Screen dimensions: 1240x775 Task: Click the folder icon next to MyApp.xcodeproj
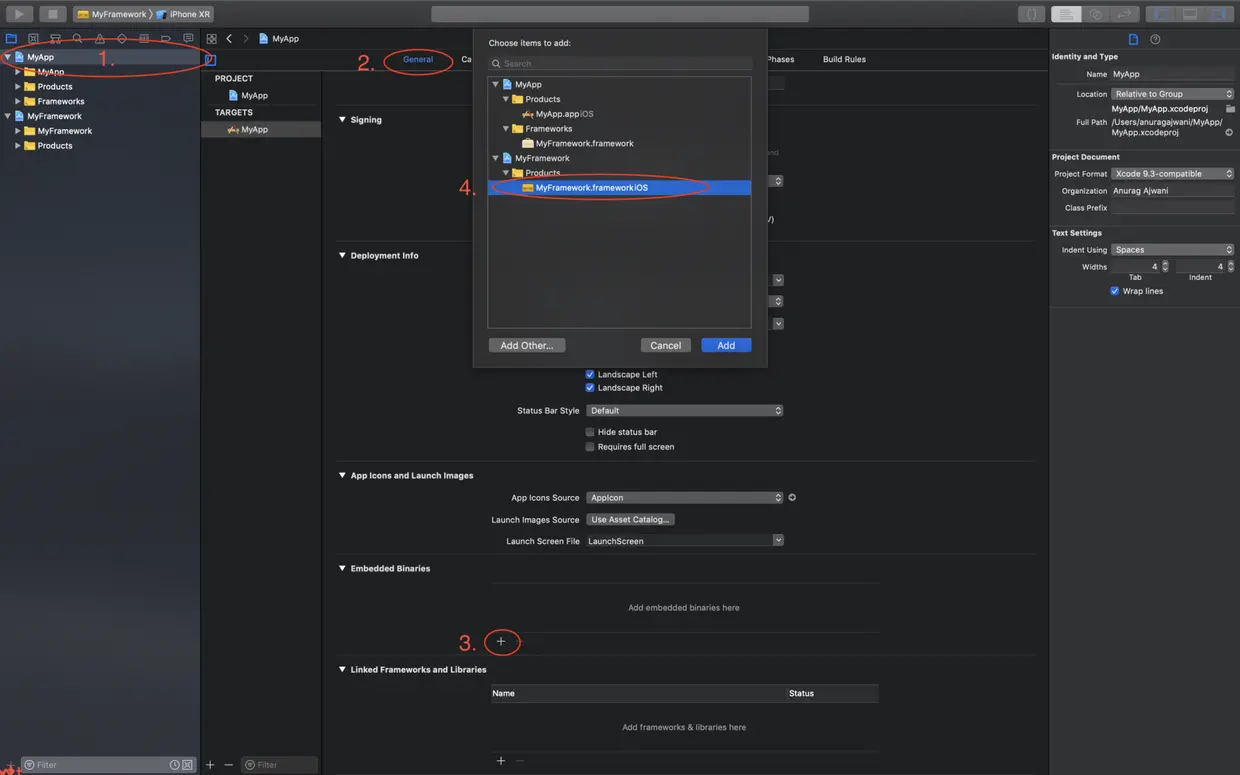point(1229,108)
